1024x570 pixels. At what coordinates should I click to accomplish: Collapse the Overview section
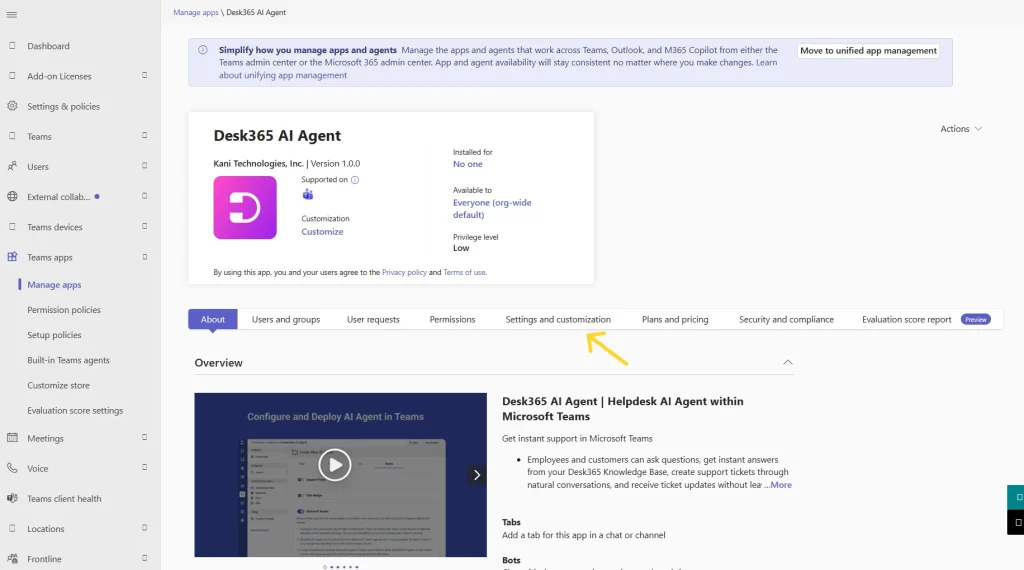coord(788,362)
